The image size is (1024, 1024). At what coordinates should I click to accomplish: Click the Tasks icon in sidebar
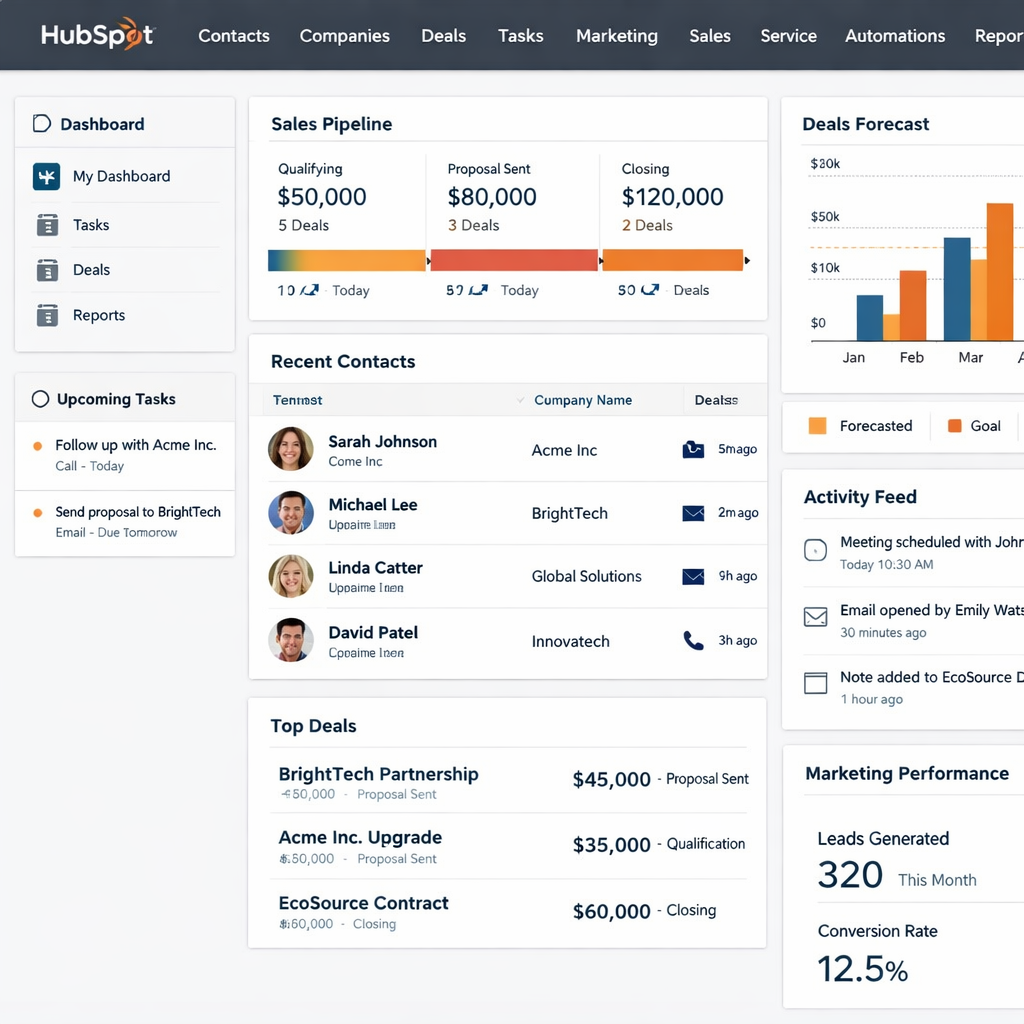point(47,225)
